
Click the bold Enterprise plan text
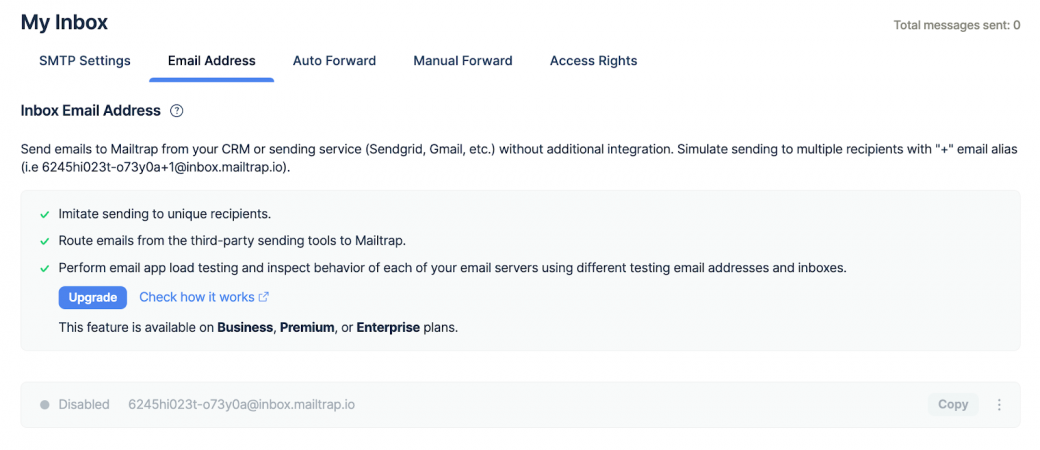(388, 327)
